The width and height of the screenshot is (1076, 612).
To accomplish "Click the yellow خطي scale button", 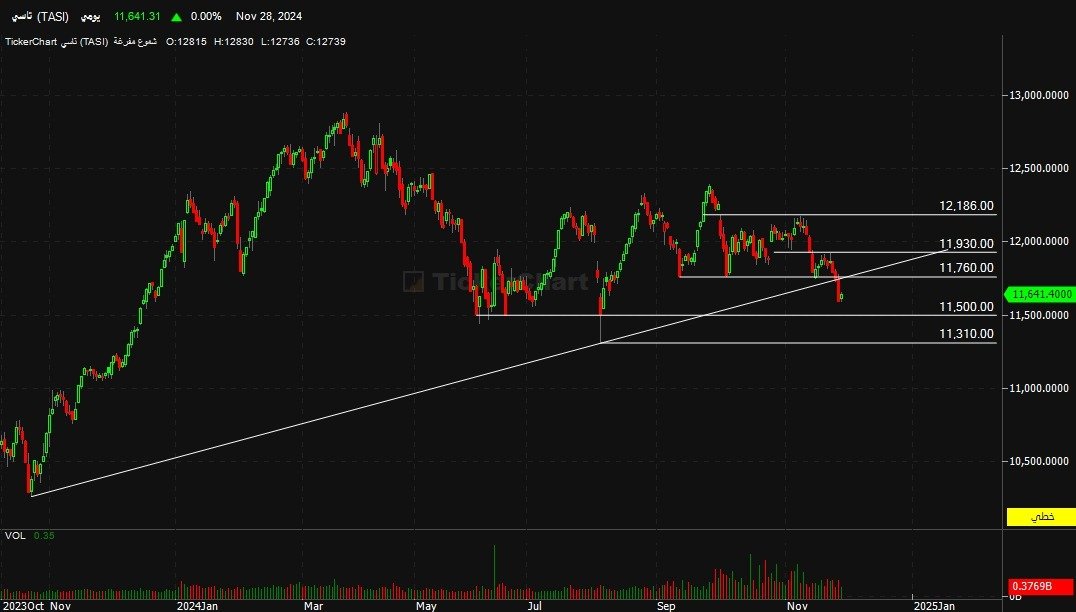I will (1041, 517).
